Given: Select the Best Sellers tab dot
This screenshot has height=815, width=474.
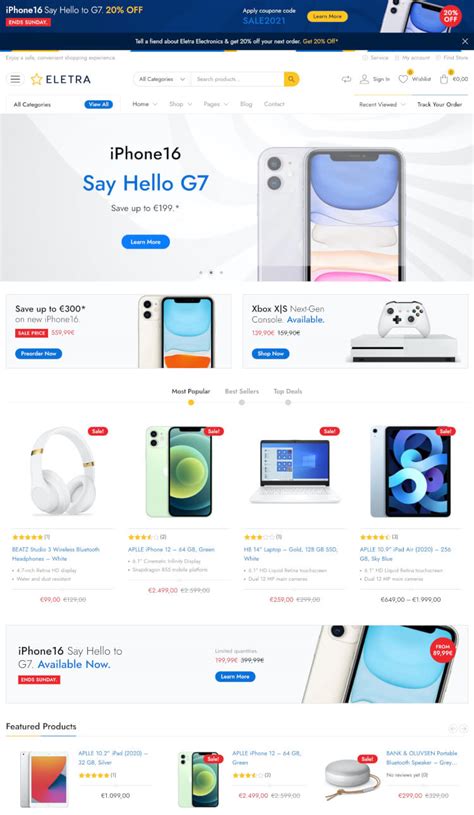Looking at the screenshot, I should click(242, 402).
